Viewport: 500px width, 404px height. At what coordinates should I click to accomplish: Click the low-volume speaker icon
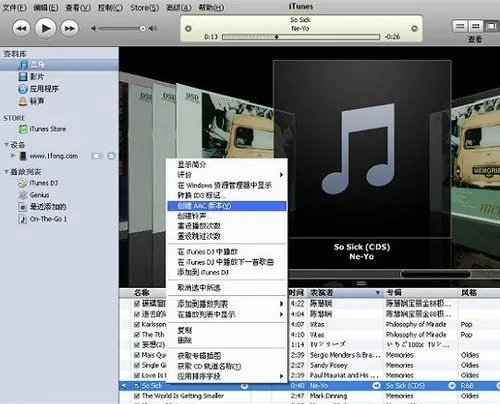[x=94, y=29]
